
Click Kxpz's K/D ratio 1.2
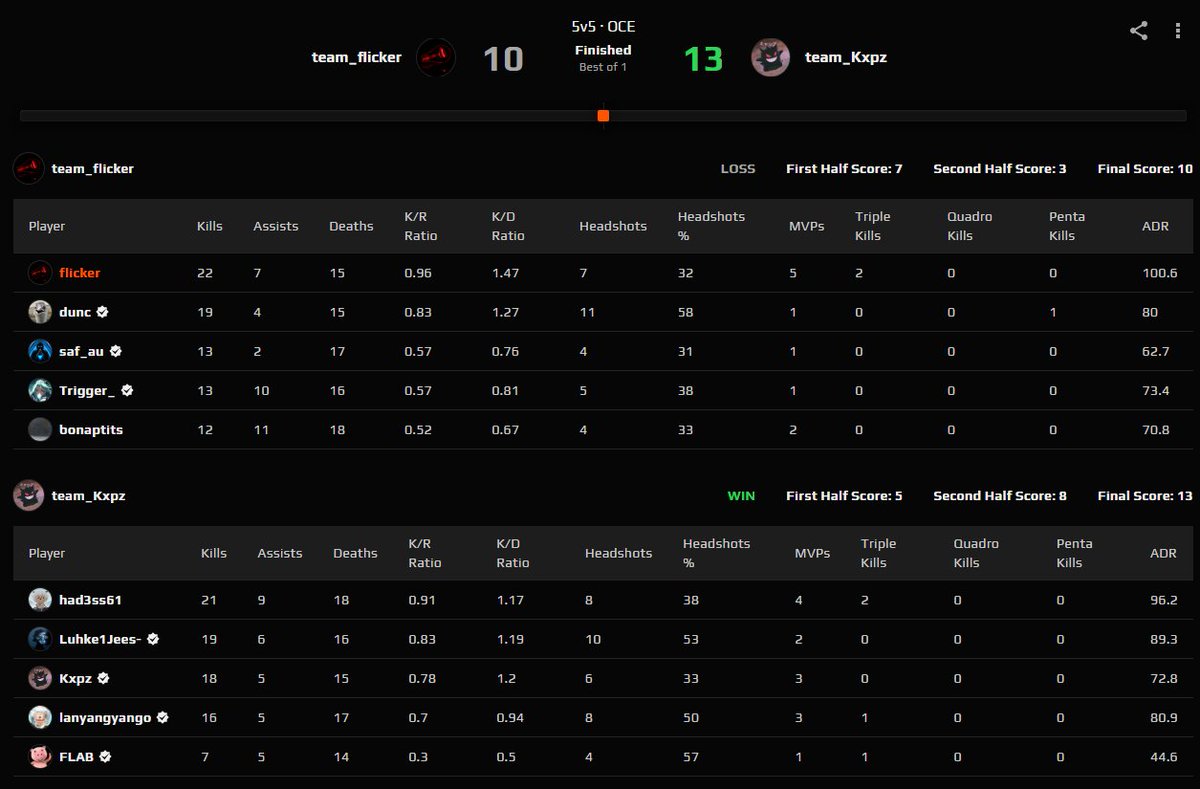(x=505, y=678)
